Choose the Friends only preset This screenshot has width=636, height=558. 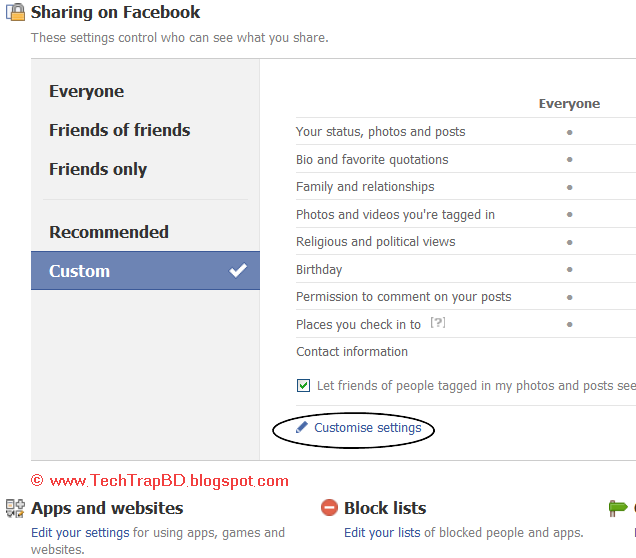(x=98, y=169)
